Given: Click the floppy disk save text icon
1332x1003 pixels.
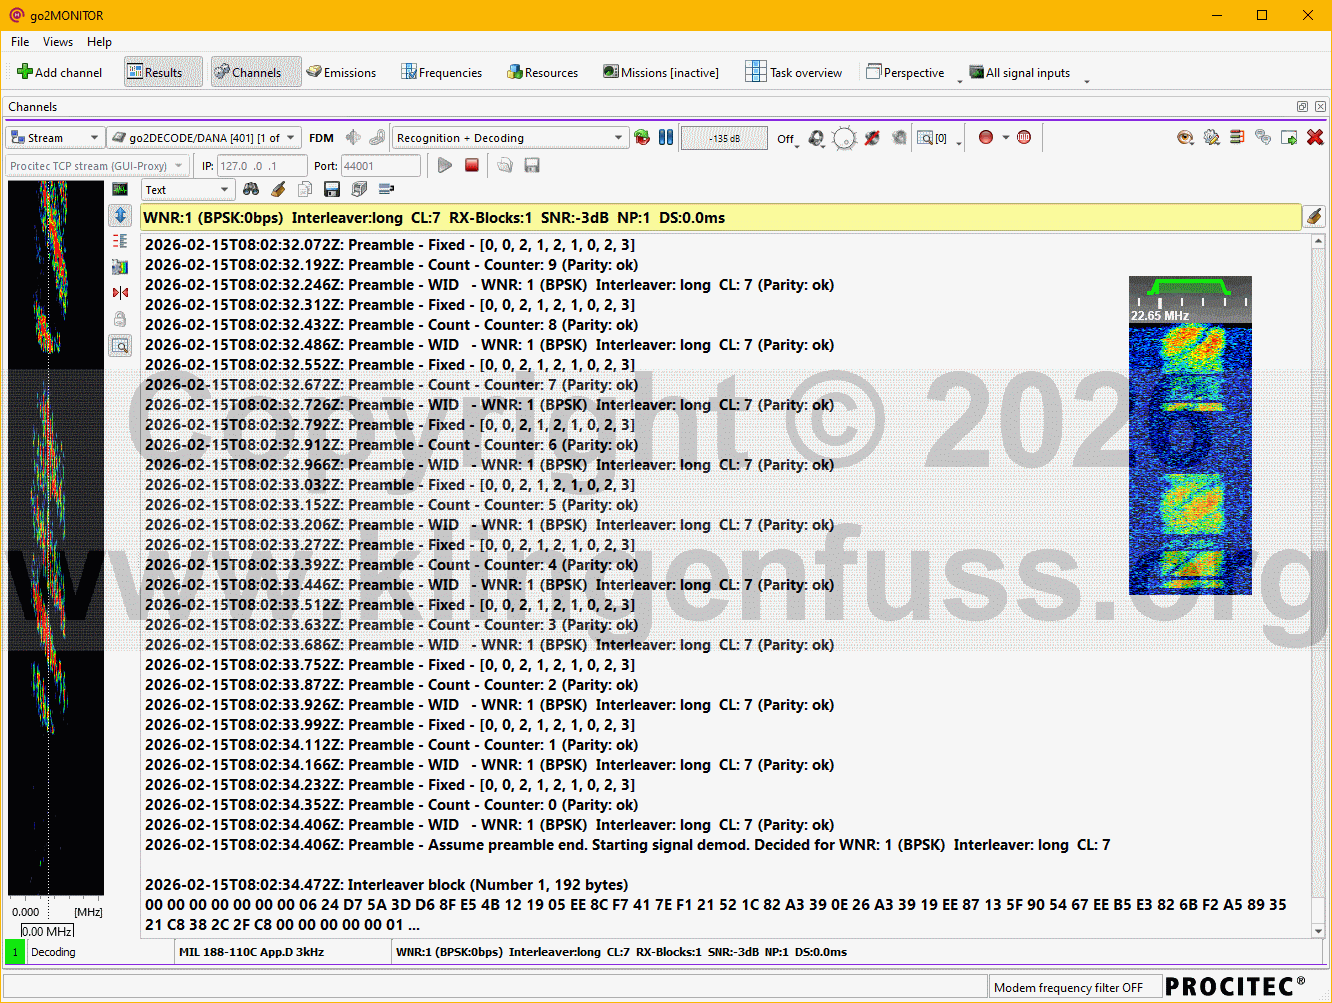Looking at the screenshot, I should click(332, 189).
